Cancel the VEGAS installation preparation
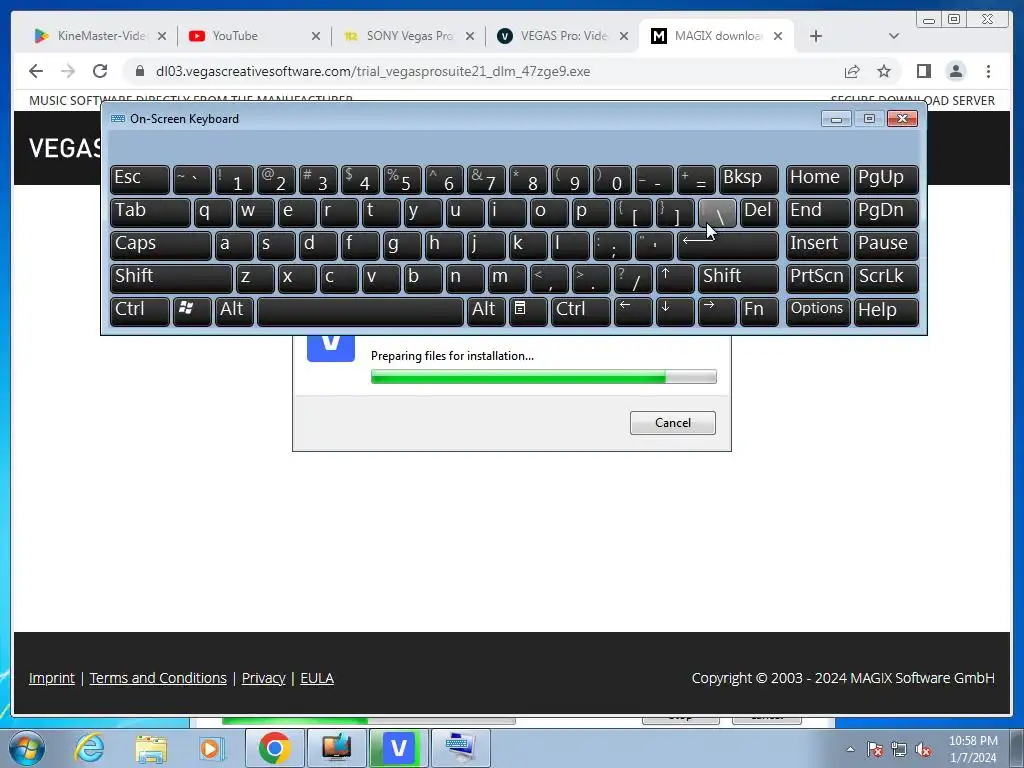The image size is (1024, 768). 673,423
